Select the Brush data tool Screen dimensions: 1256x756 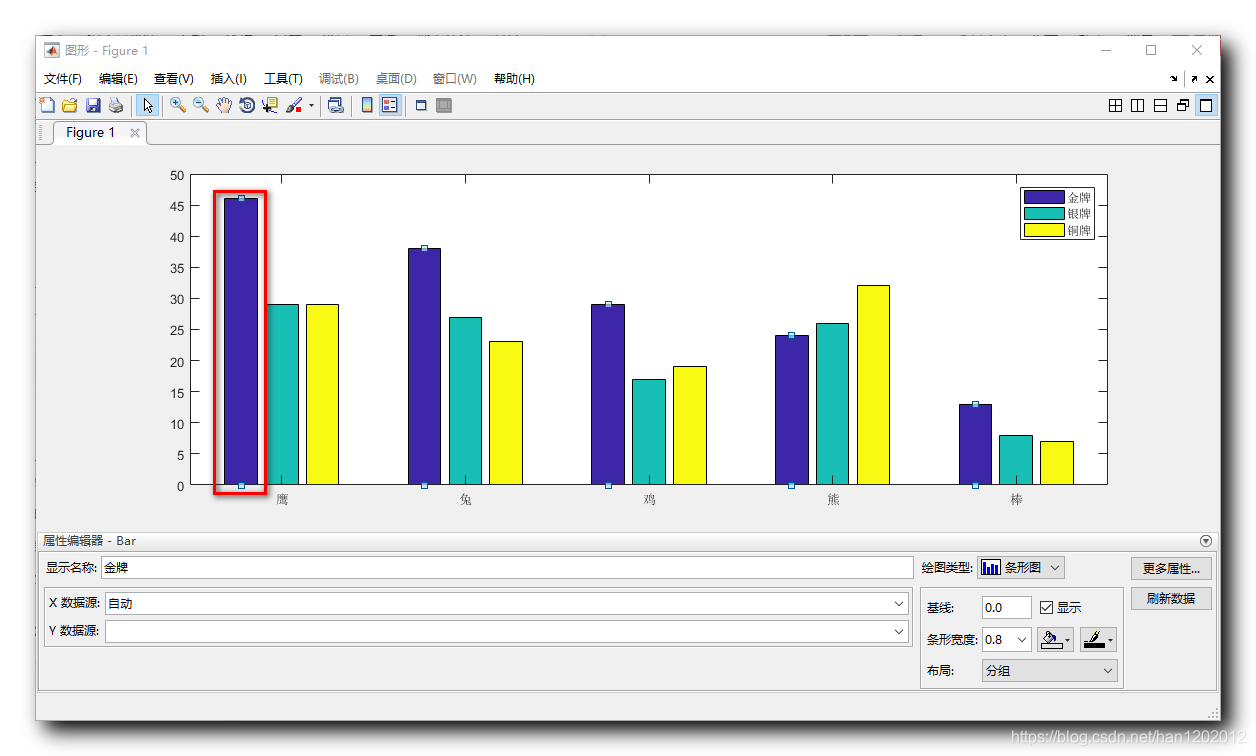[x=294, y=105]
